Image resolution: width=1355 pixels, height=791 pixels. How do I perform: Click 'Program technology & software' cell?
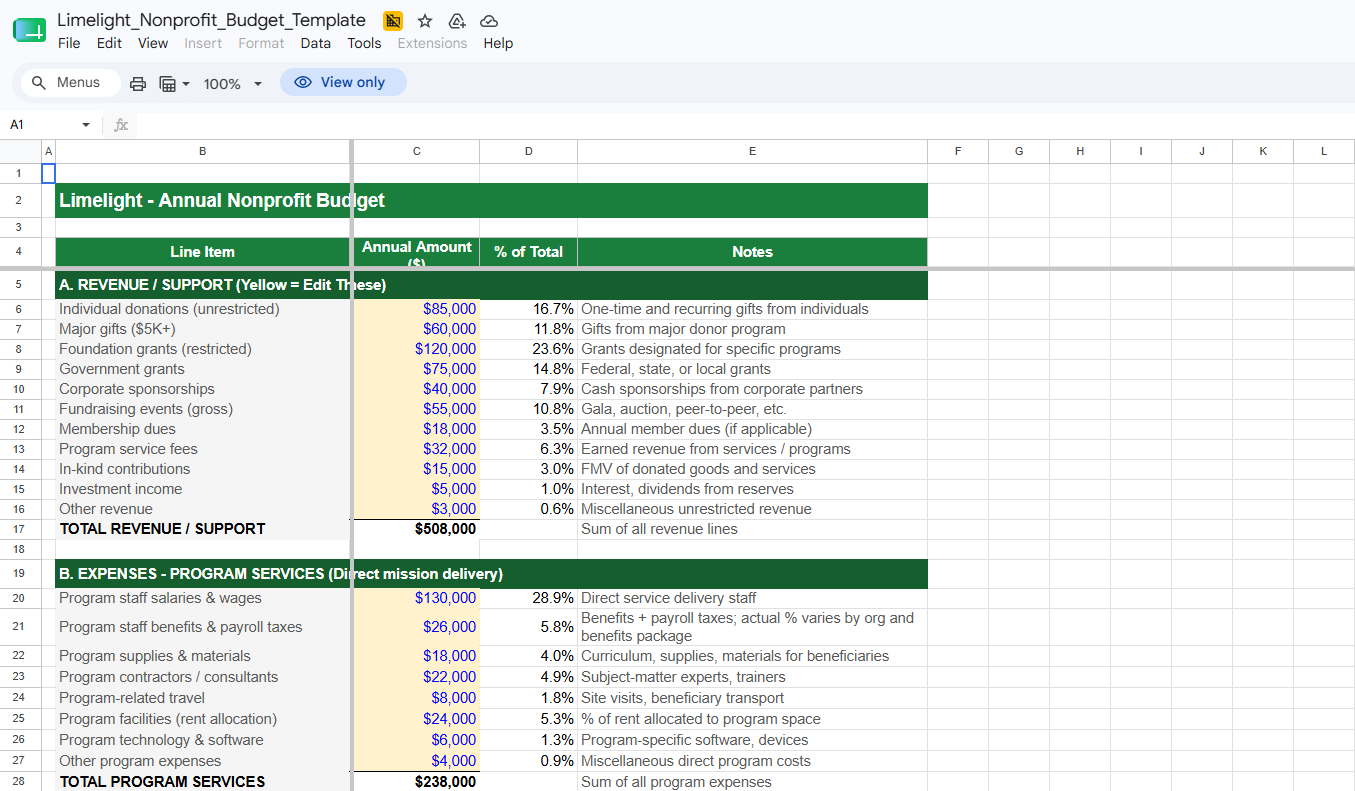pos(202,740)
